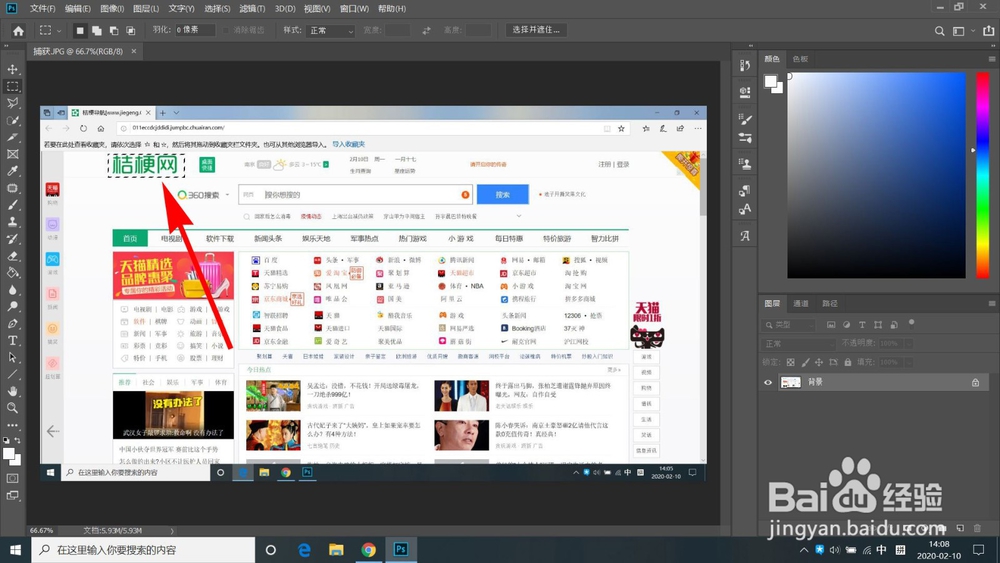Viewport: 1000px width, 563px height.
Task: Open the layer blend mode dropdown 正常
Action: pyautogui.click(x=798, y=344)
